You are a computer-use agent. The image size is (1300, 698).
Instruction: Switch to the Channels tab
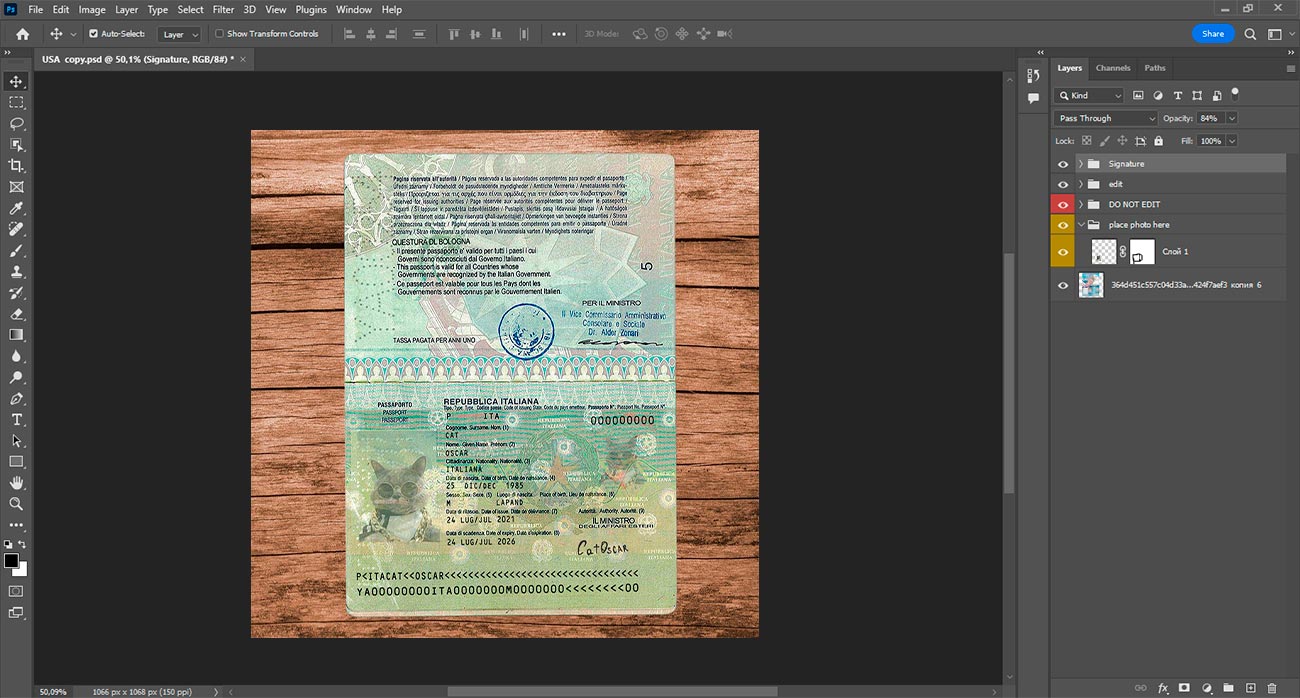click(x=1112, y=68)
